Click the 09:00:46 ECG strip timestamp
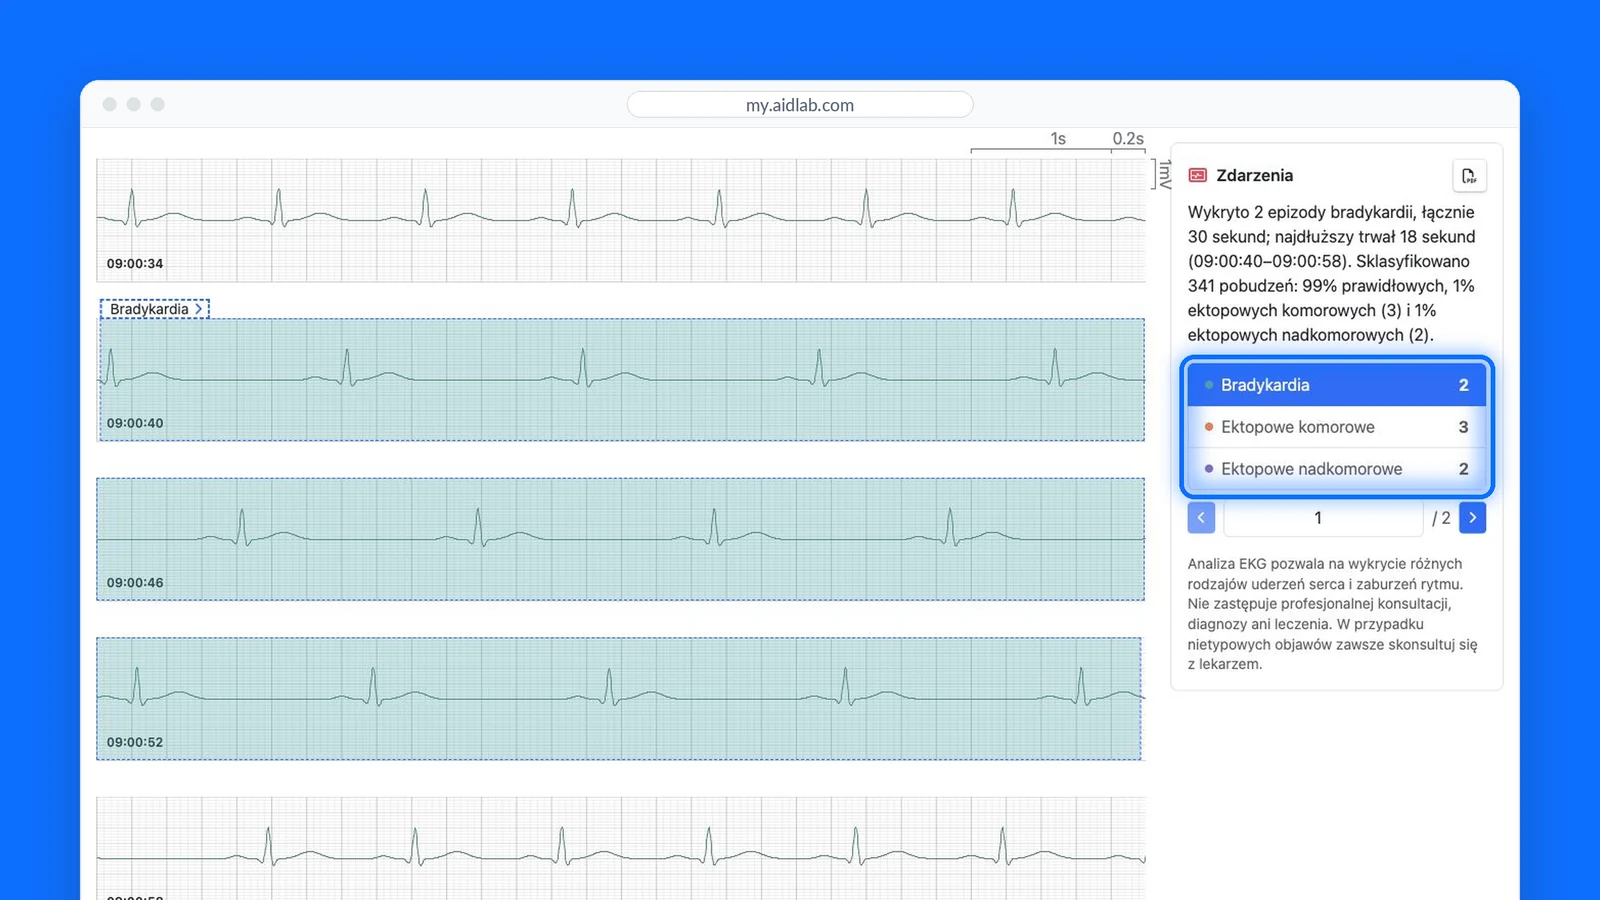 coord(135,583)
